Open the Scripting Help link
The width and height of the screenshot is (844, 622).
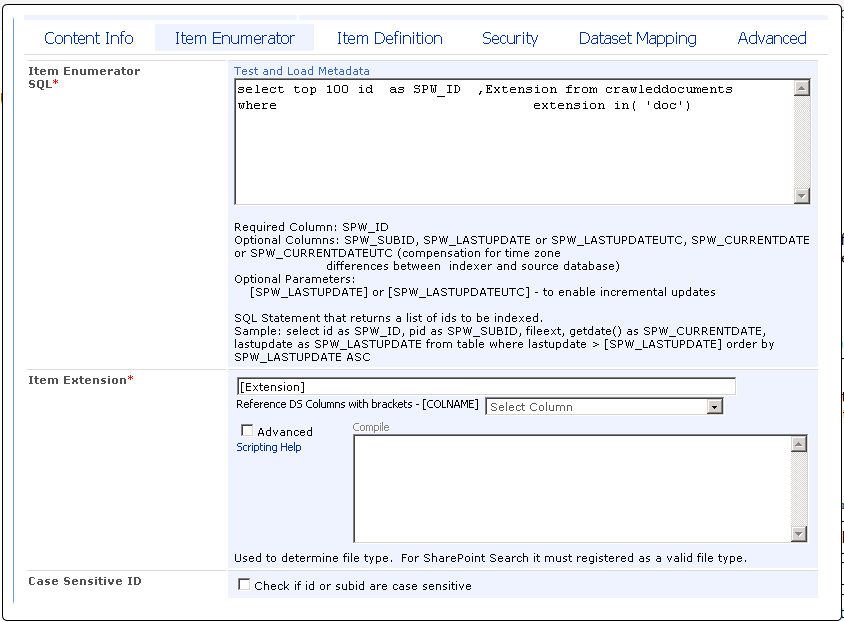click(x=268, y=447)
